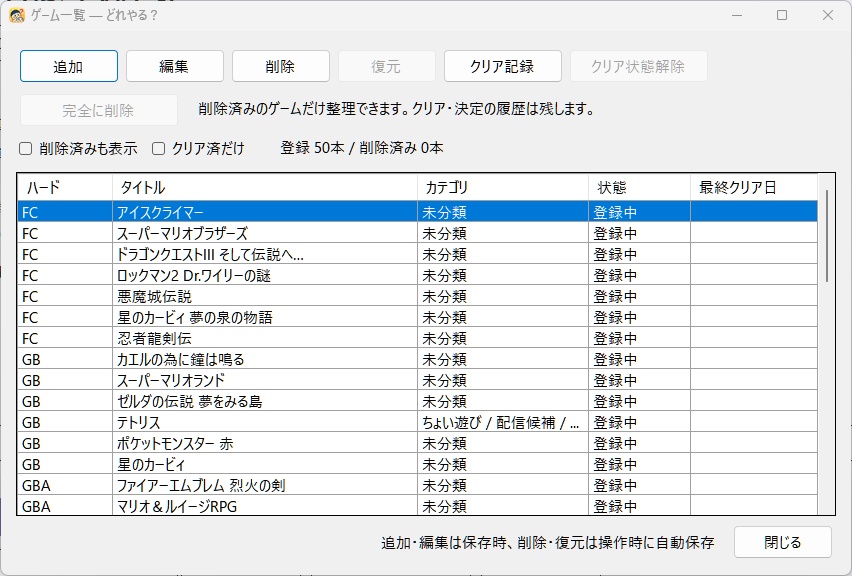The image size is (852, 576).
Task: Select the テトリス title cell
Action: pos(265,422)
